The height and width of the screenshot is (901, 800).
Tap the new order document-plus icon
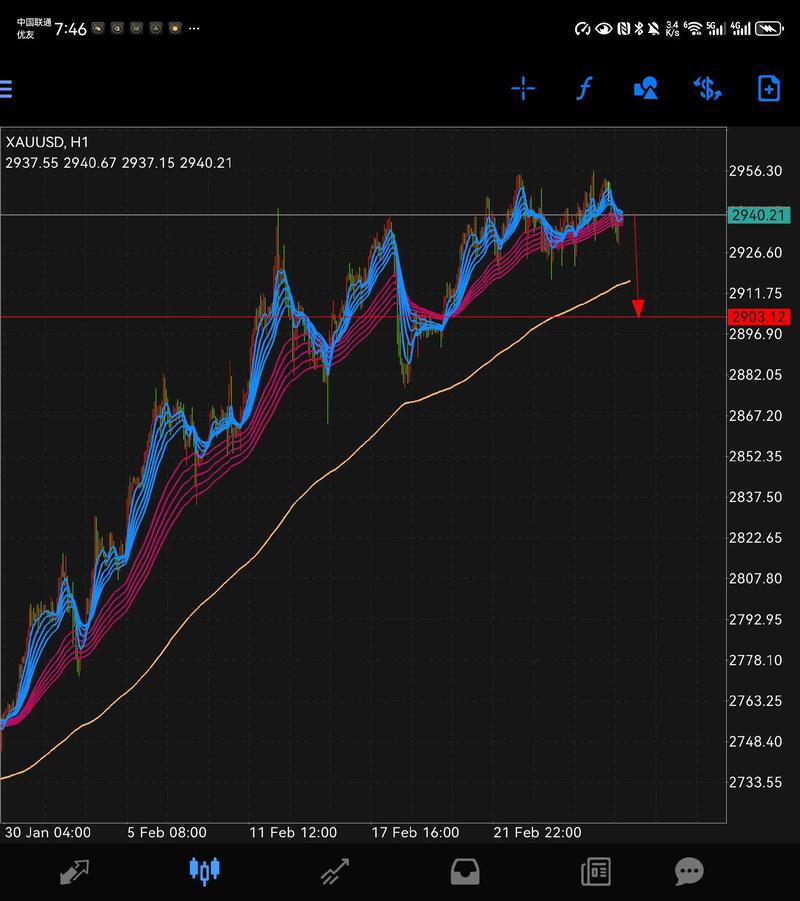pyautogui.click(x=768, y=89)
